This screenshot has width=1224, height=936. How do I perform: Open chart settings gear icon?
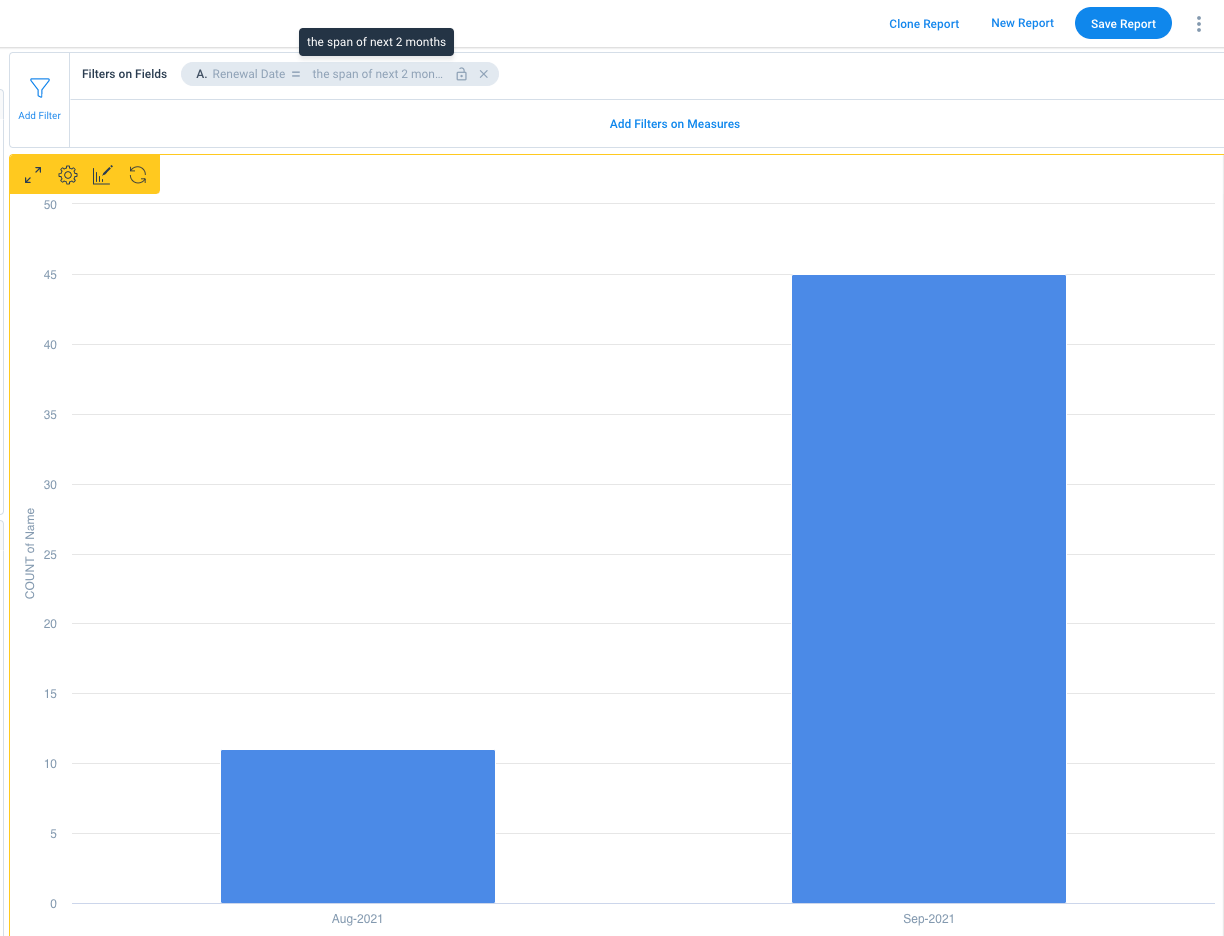68,175
